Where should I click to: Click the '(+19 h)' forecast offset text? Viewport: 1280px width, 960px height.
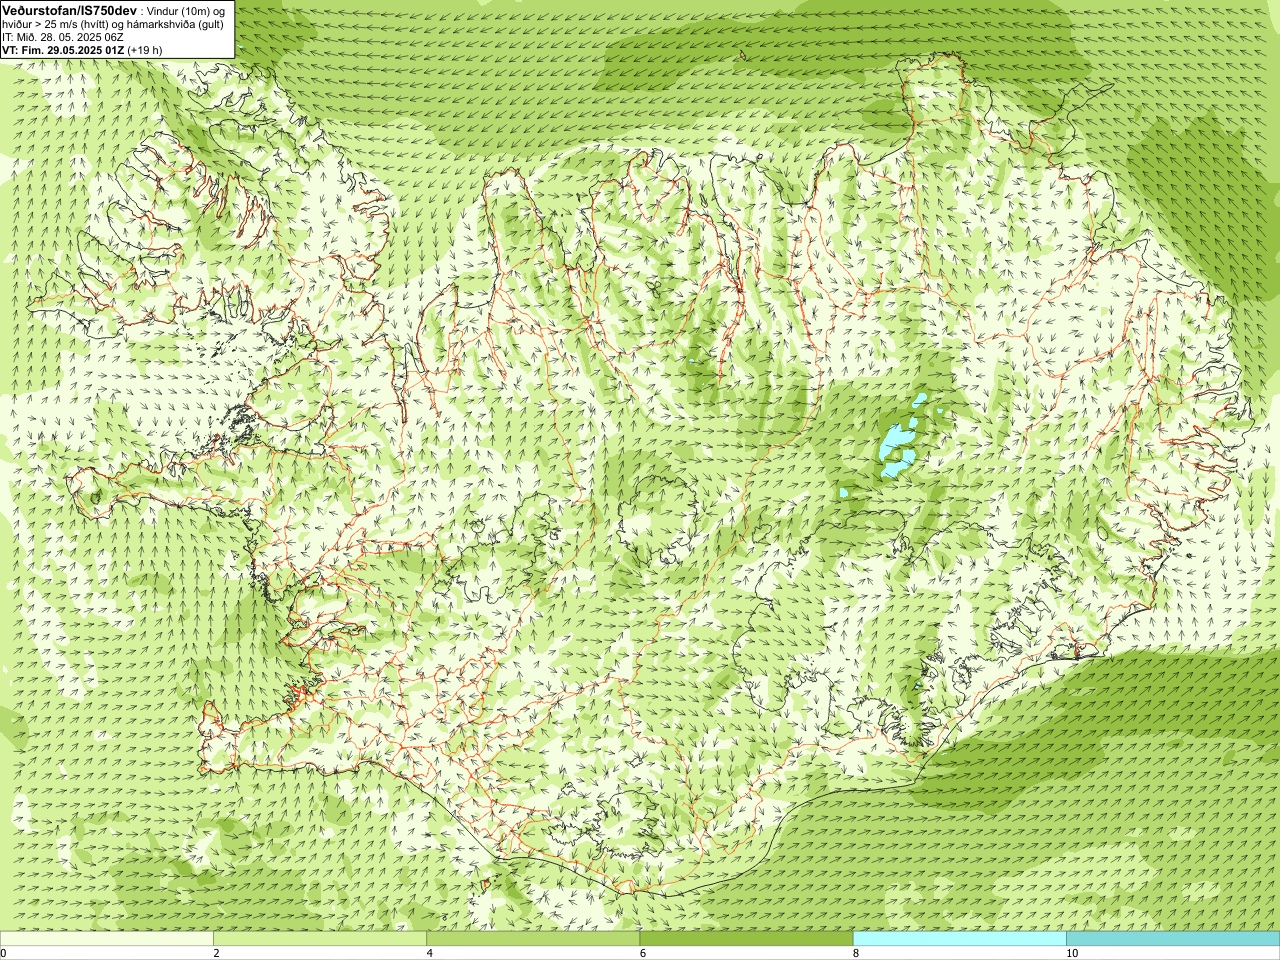145,50
